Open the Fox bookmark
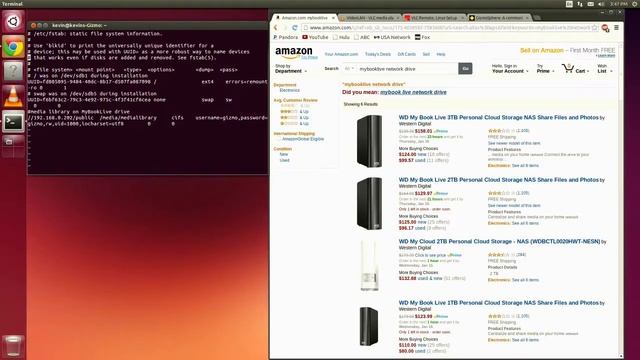This screenshot has height=360, width=640. tap(422, 37)
